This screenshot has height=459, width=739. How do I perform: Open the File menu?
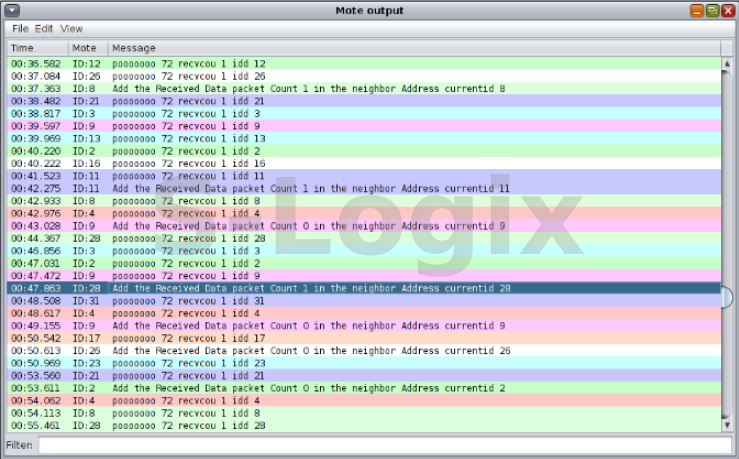(x=20, y=29)
